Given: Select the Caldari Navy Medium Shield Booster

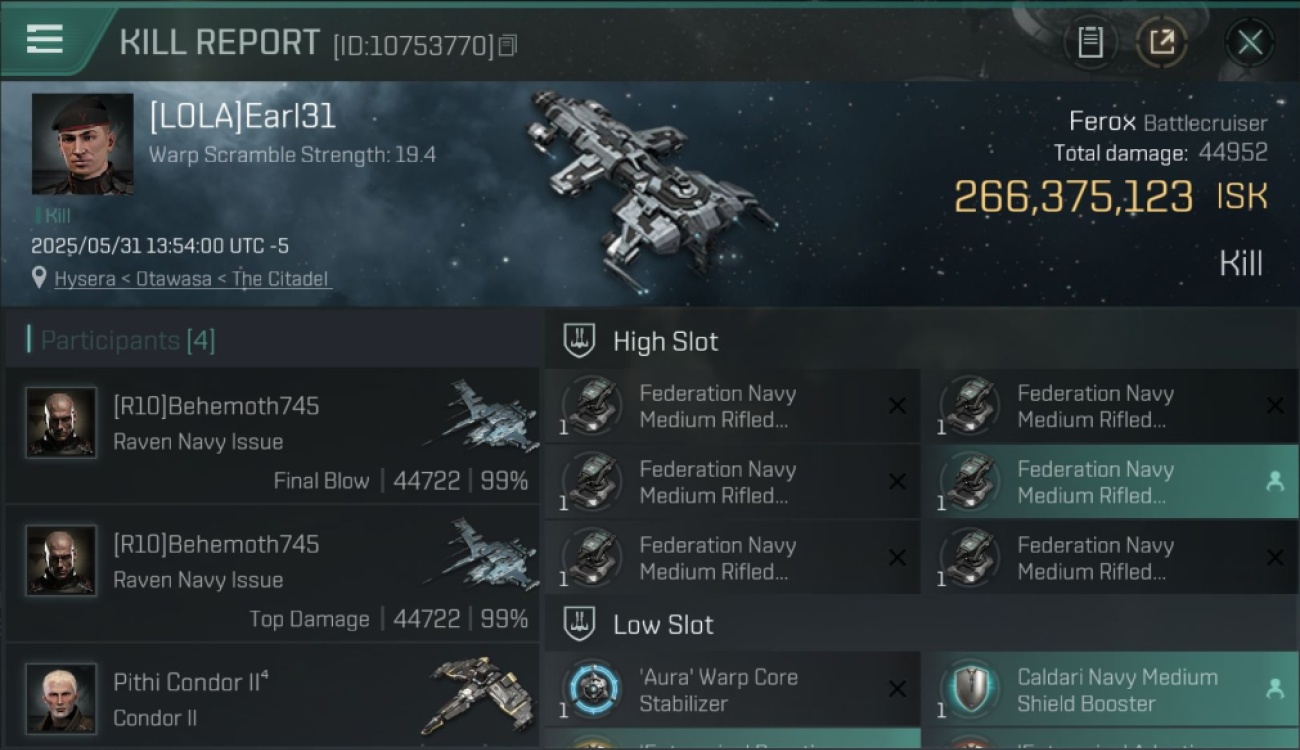Looking at the screenshot, I should [x=1109, y=690].
